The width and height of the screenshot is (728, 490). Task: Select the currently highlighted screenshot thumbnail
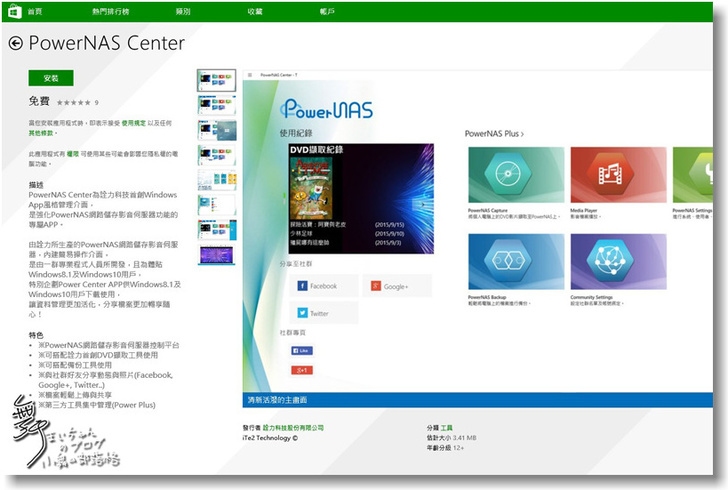point(216,80)
